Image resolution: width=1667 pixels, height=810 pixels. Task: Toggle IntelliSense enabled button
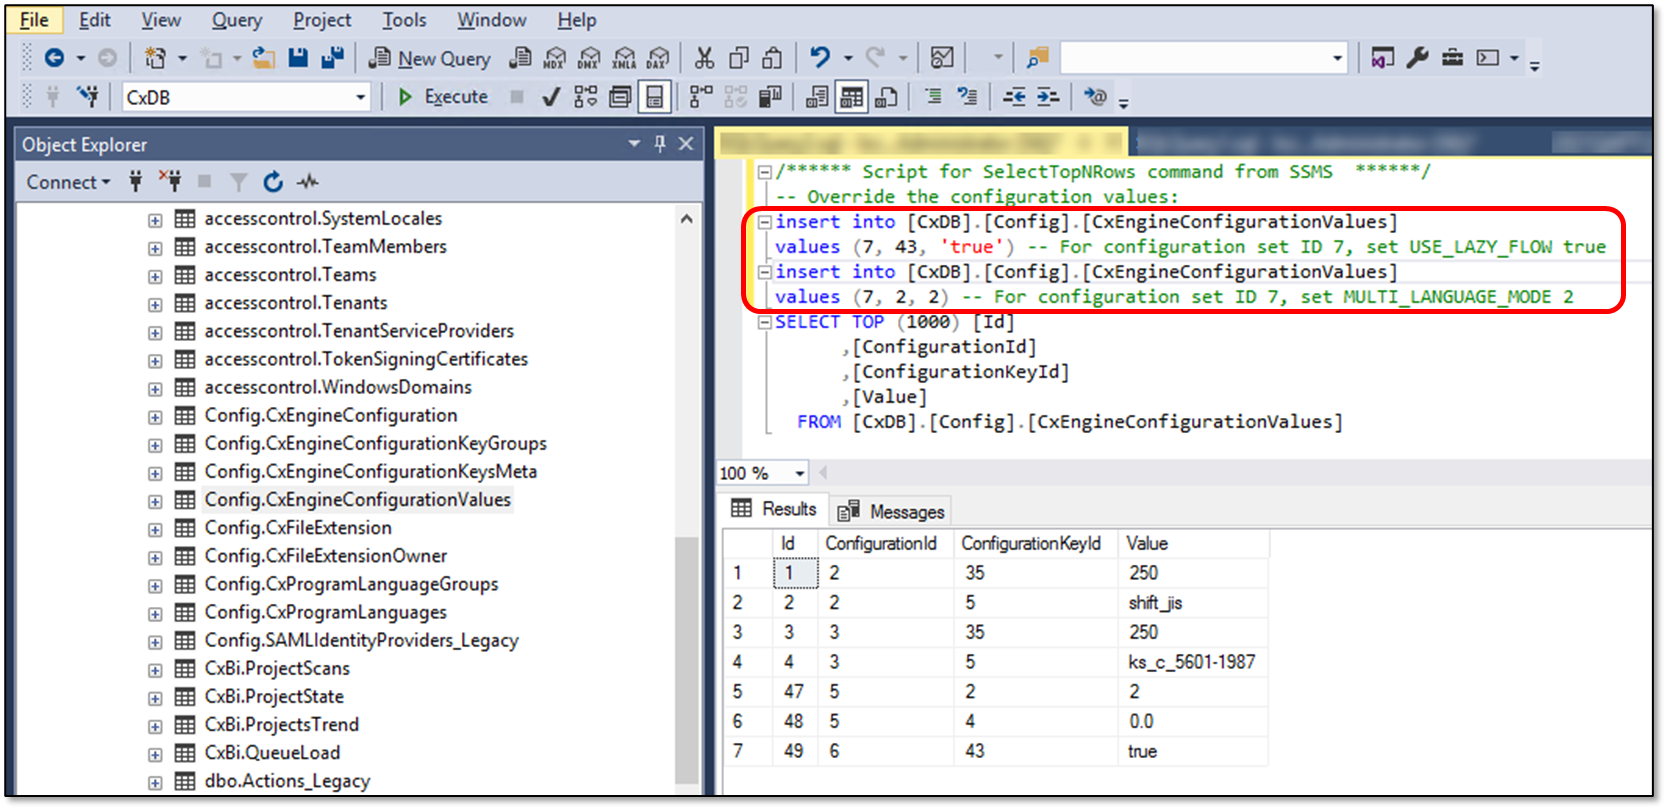point(655,97)
